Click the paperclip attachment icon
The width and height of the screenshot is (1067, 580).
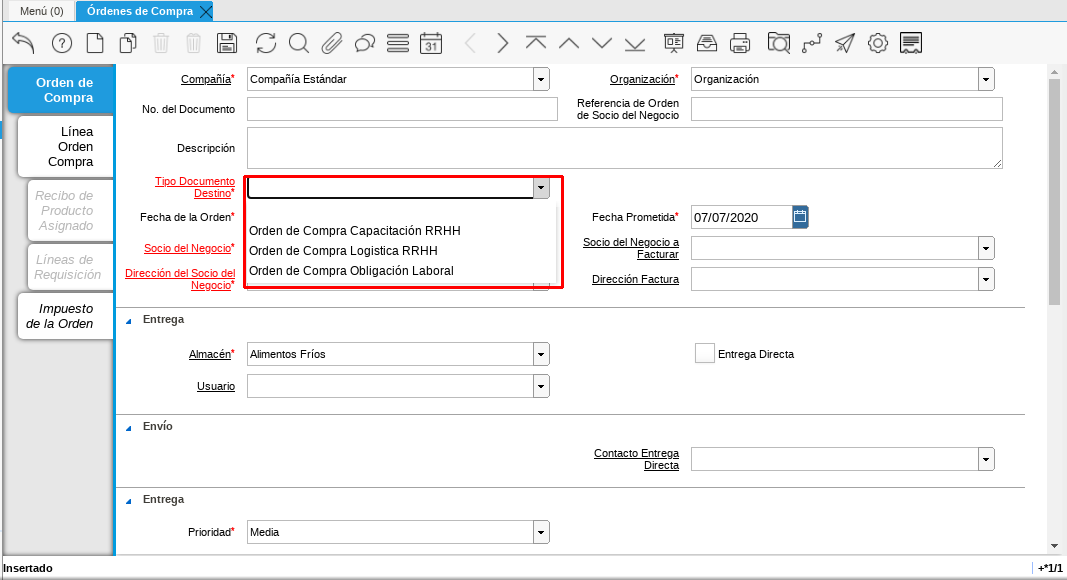pyautogui.click(x=331, y=43)
